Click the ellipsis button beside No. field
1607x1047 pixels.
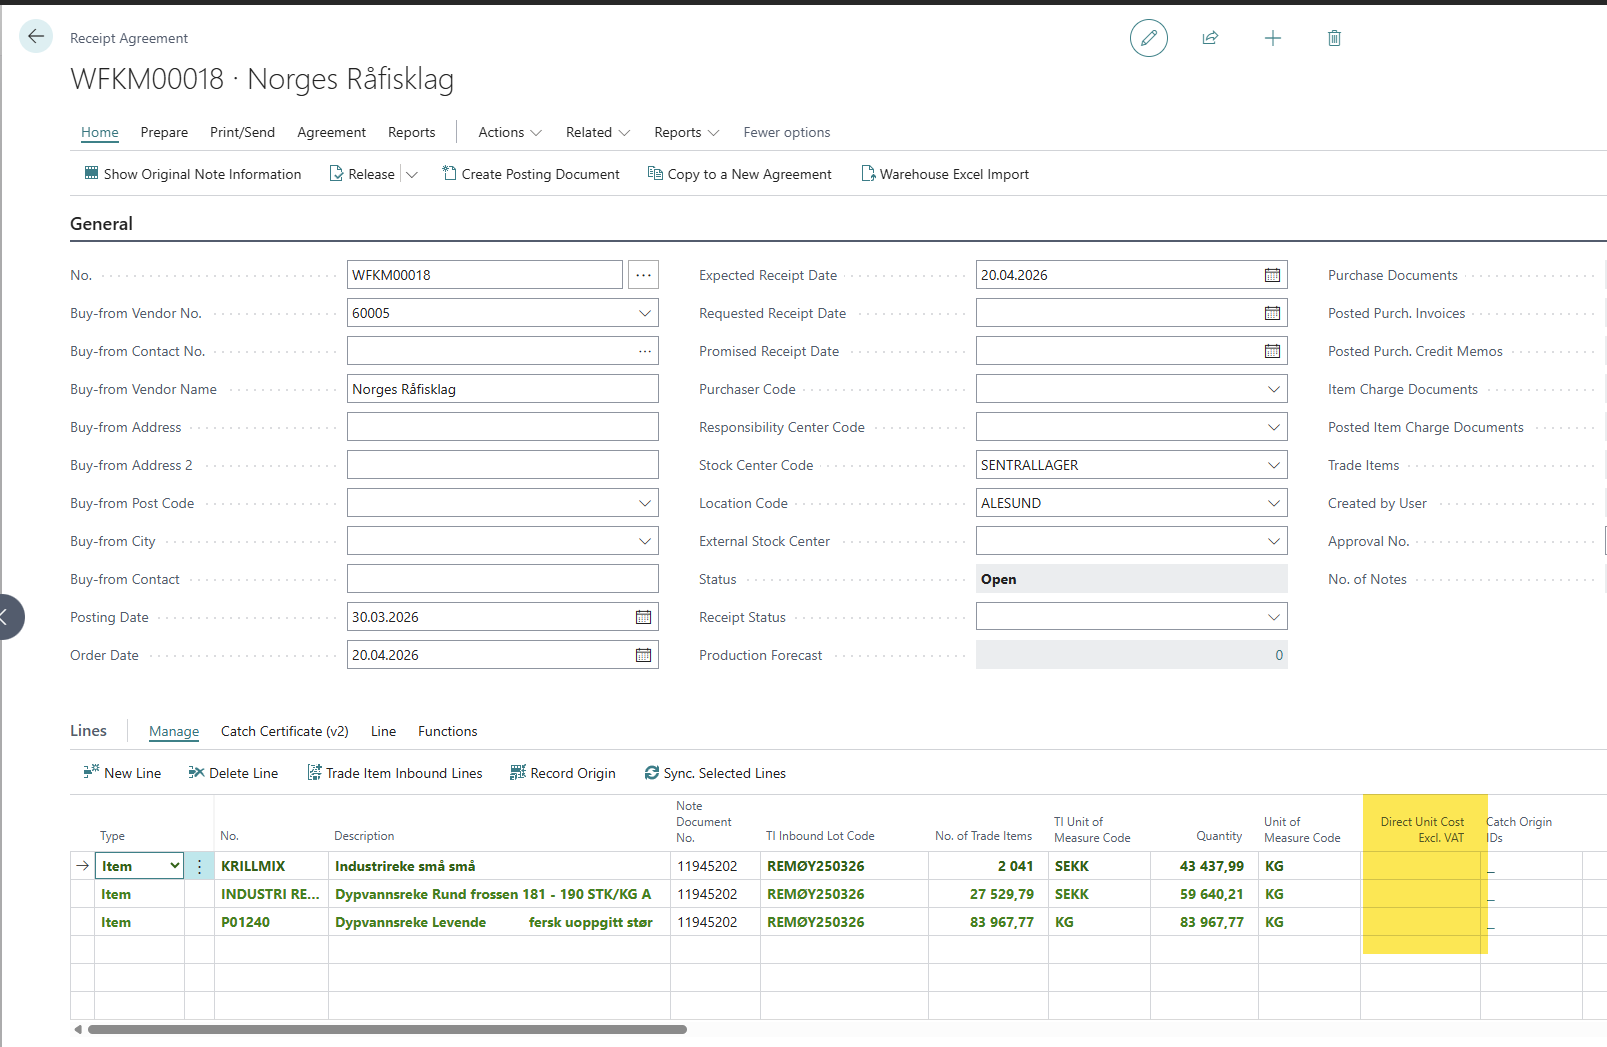tap(643, 275)
